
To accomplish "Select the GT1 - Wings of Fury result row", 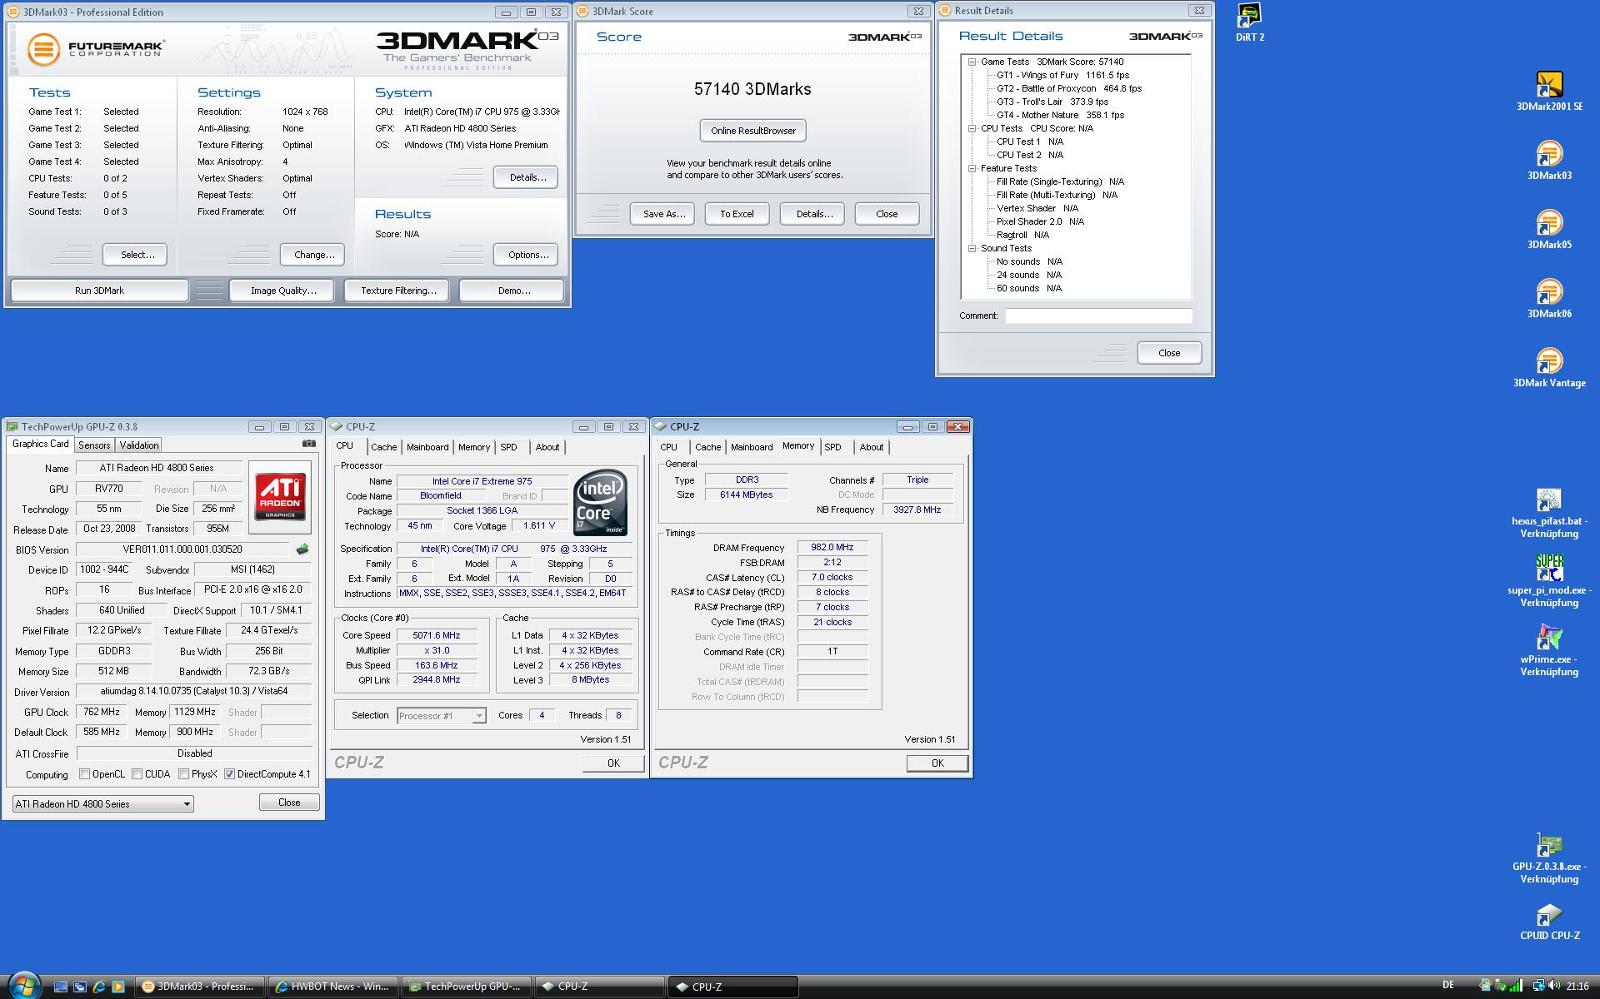I will 1063,75.
